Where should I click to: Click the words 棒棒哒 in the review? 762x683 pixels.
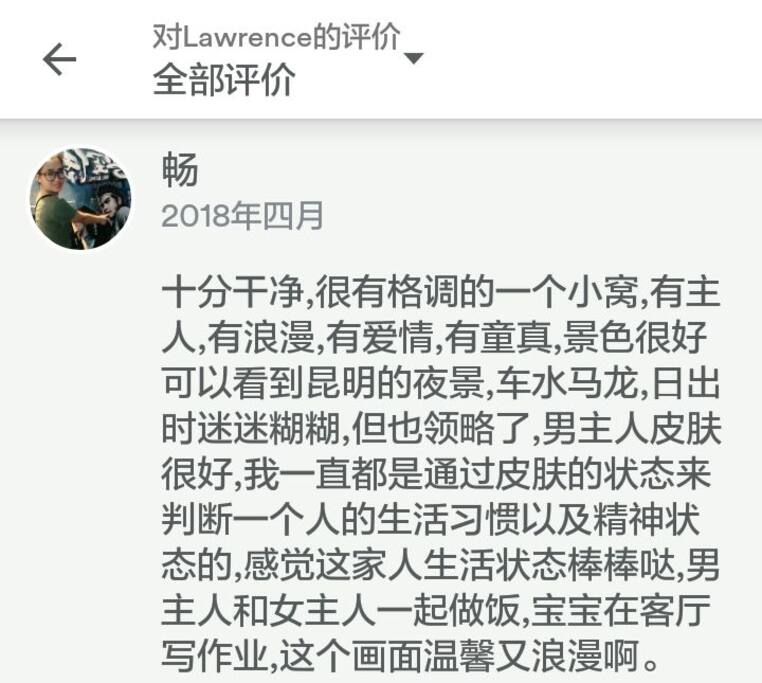[623, 565]
